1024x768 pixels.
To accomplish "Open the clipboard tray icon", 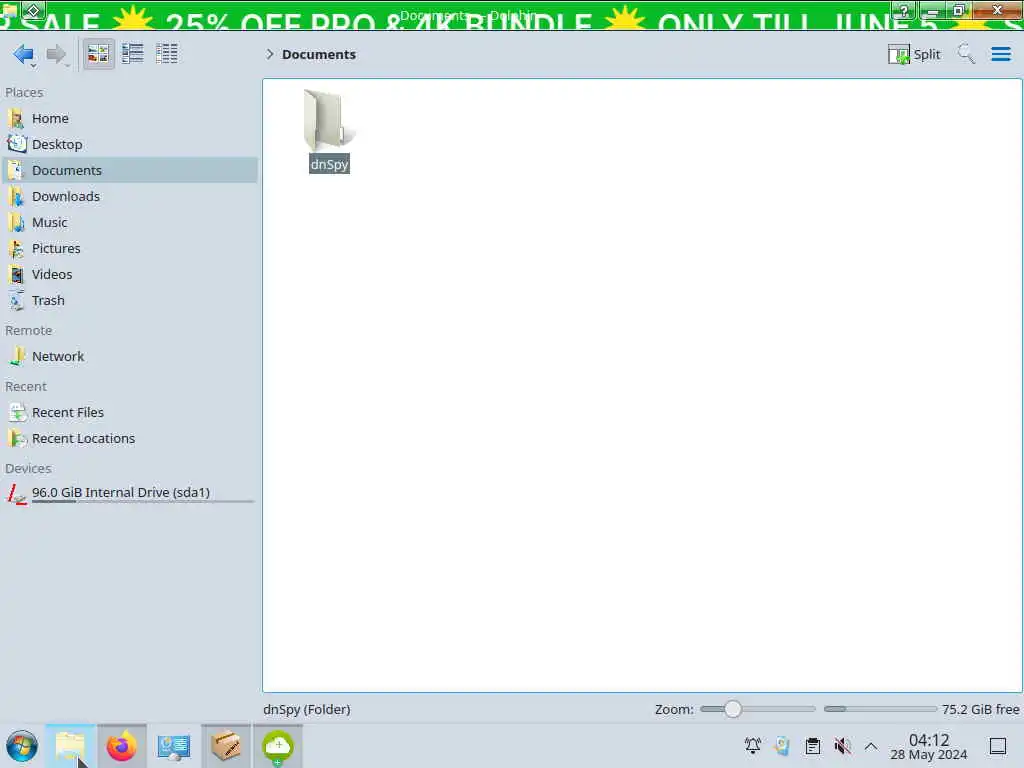I will point(812,745).
